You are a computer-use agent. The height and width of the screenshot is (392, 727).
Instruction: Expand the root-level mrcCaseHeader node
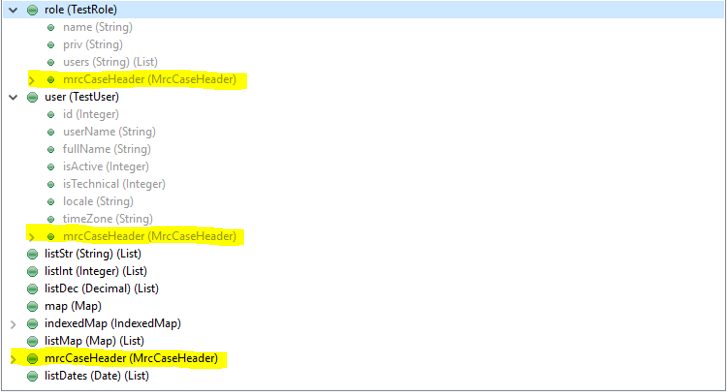tap(13, 359)
